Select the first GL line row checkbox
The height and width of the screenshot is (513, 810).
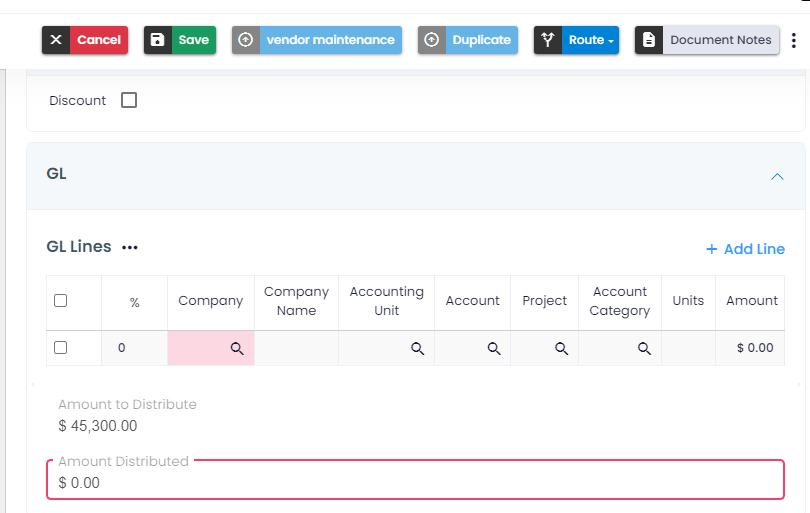60,348
